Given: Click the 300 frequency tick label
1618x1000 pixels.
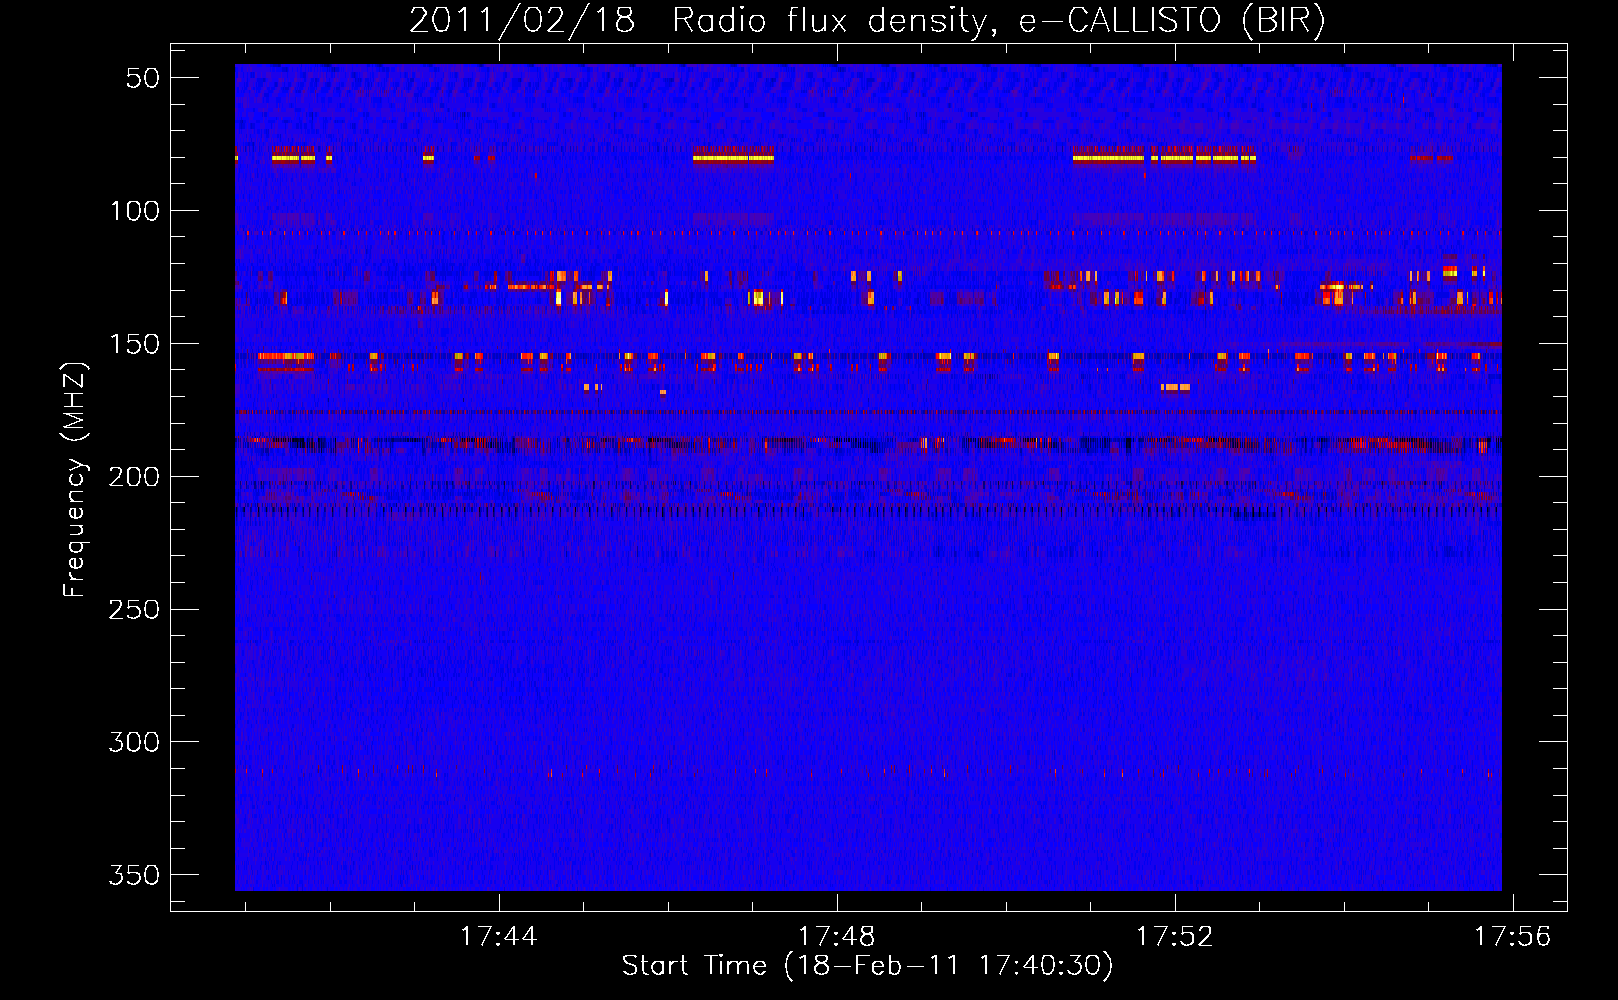Looking at the screenshot, I should click(x=134, y=742).
